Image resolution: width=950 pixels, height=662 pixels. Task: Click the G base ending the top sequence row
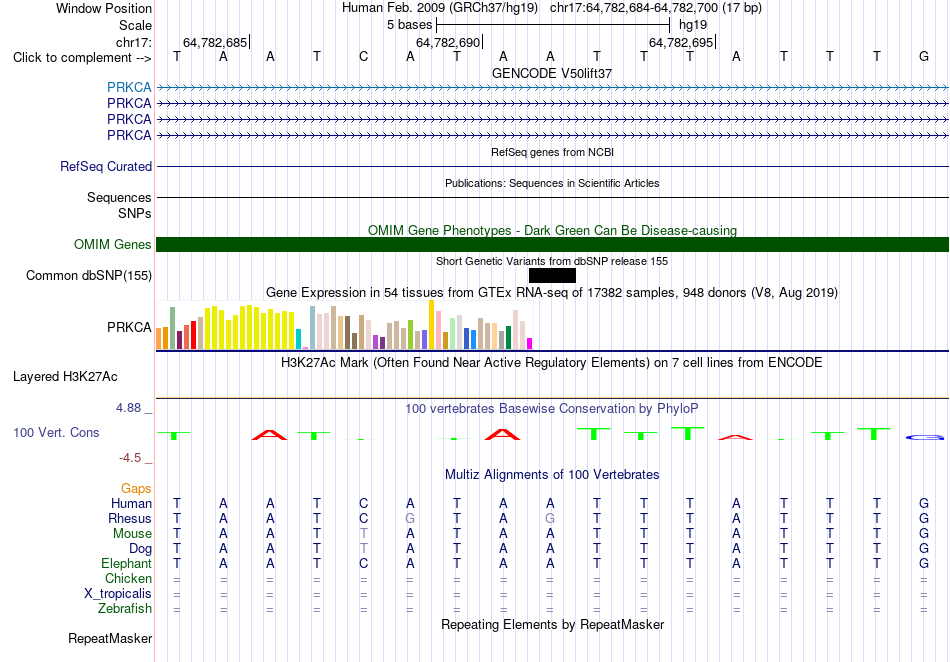pos(923,56)
